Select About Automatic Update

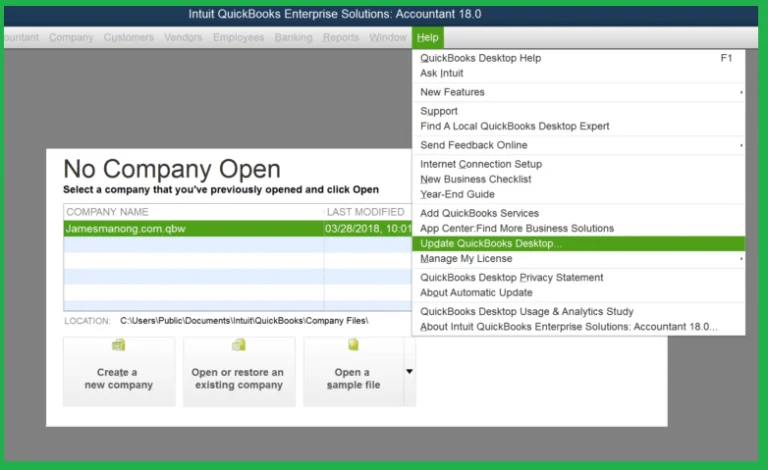578,293
